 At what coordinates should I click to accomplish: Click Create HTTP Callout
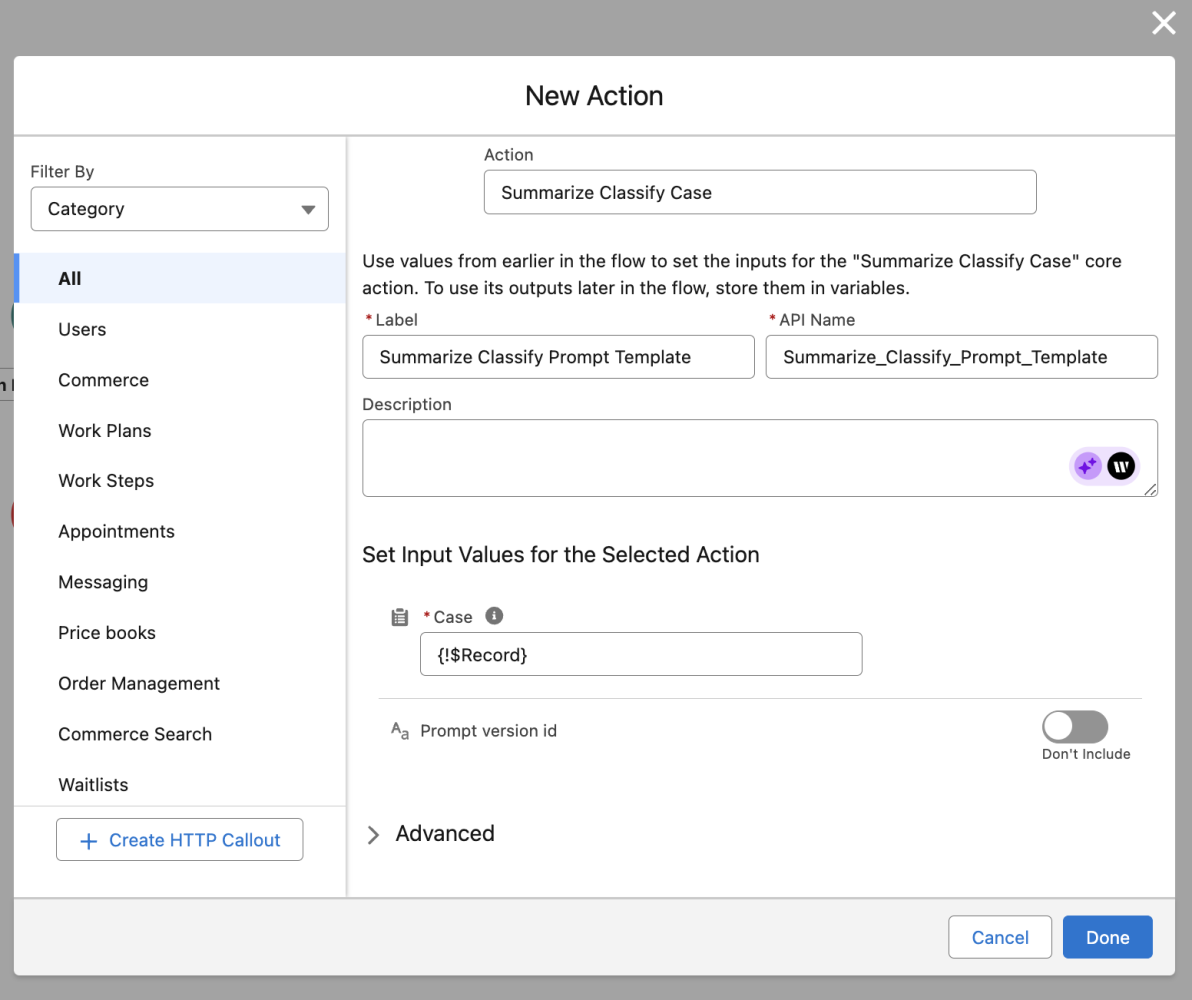[x=179, y=839]
